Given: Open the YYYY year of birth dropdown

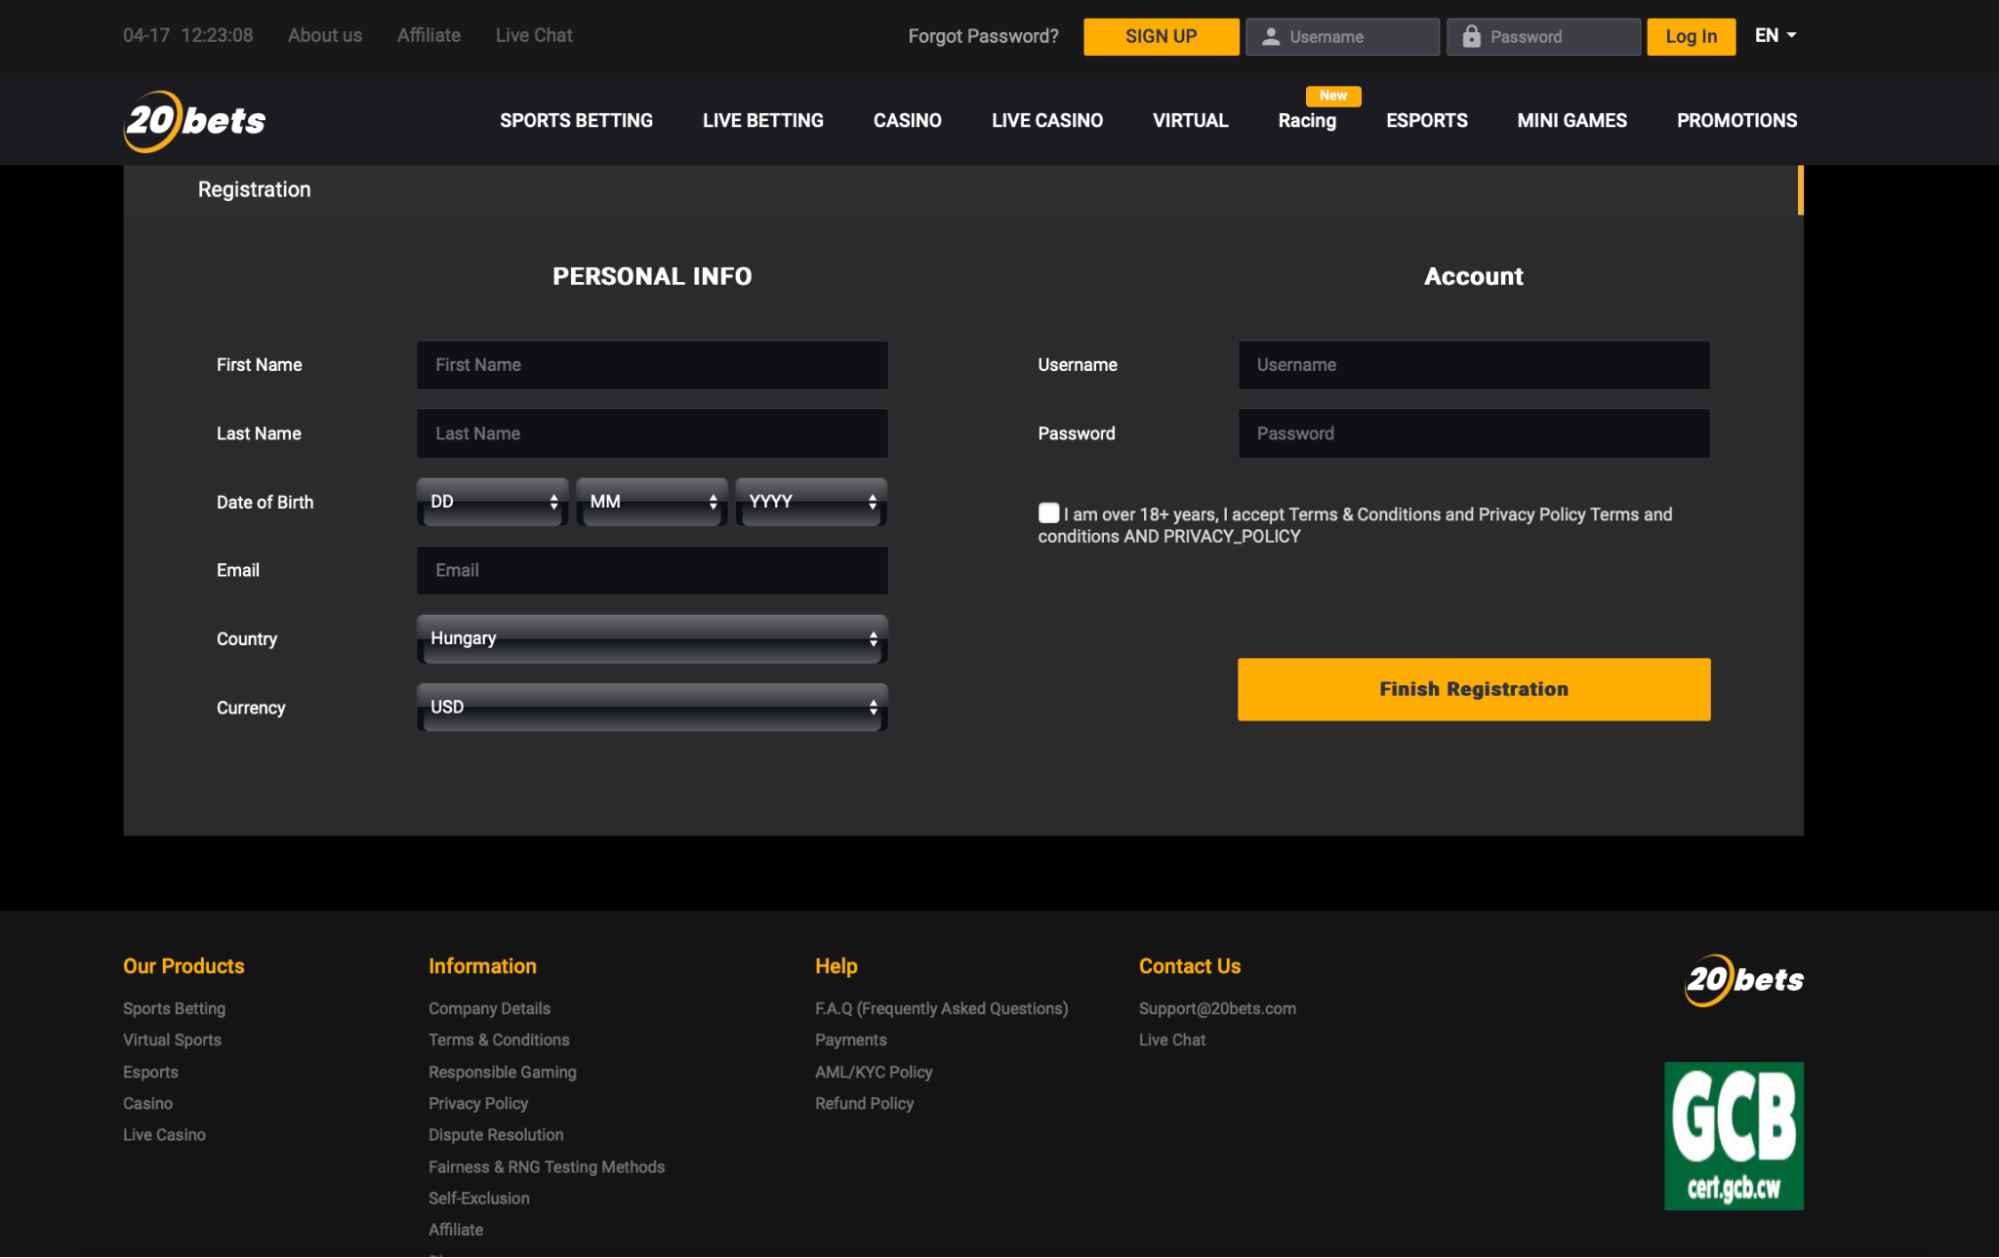Looking at the screenshot, I should point(811,502).
